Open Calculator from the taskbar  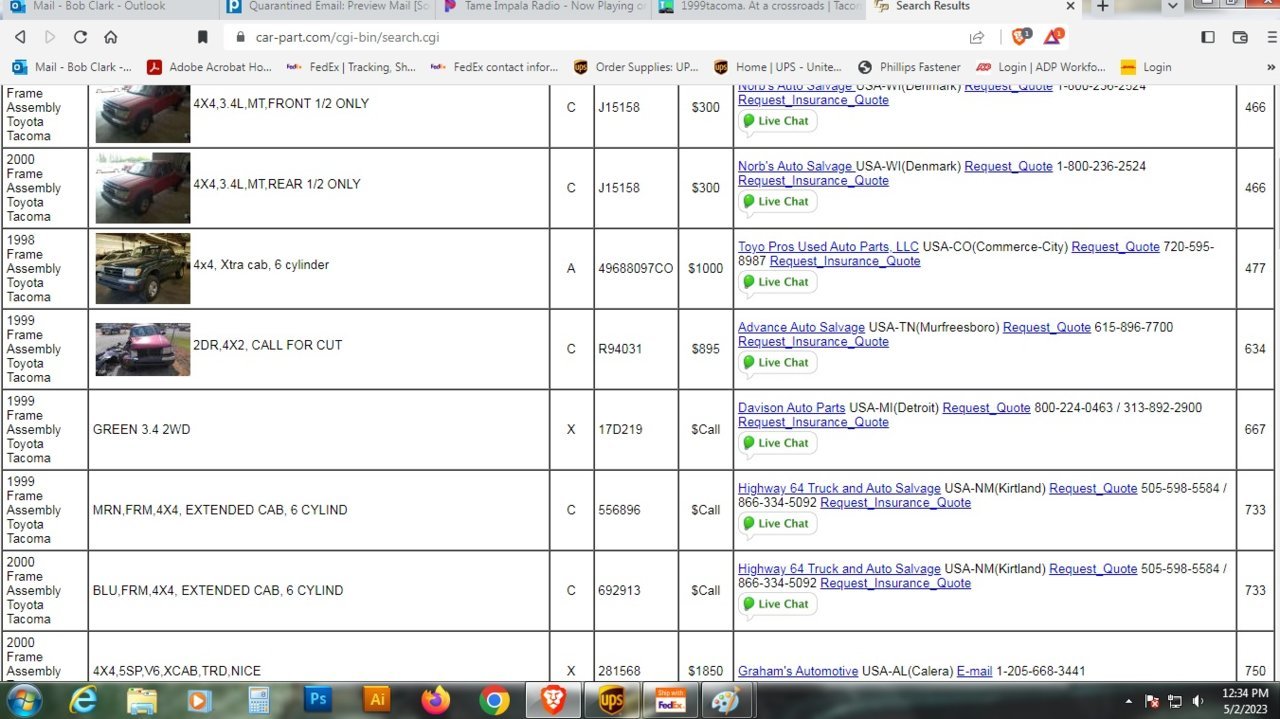point(259,700)
